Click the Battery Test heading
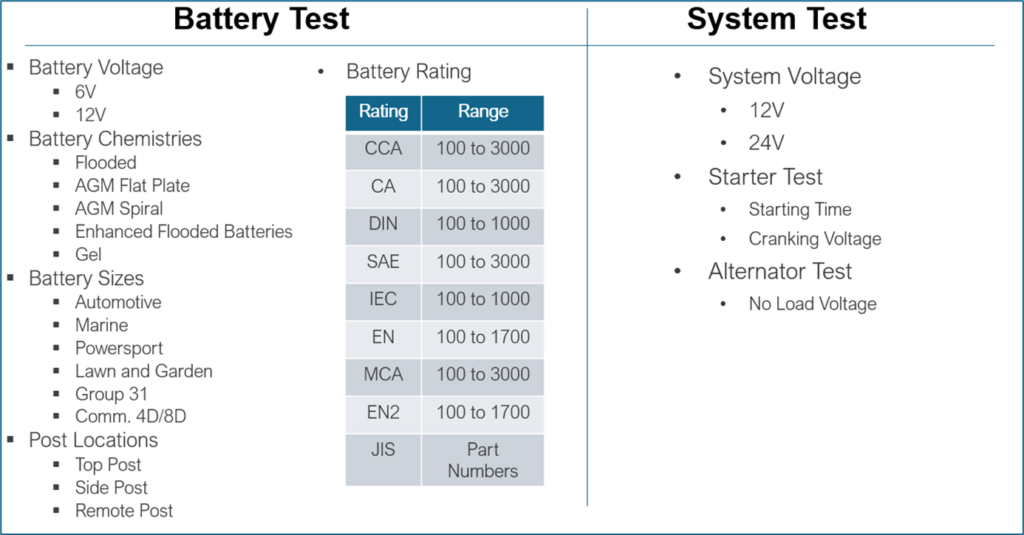The image size is (1024, 535). (262, 19)
